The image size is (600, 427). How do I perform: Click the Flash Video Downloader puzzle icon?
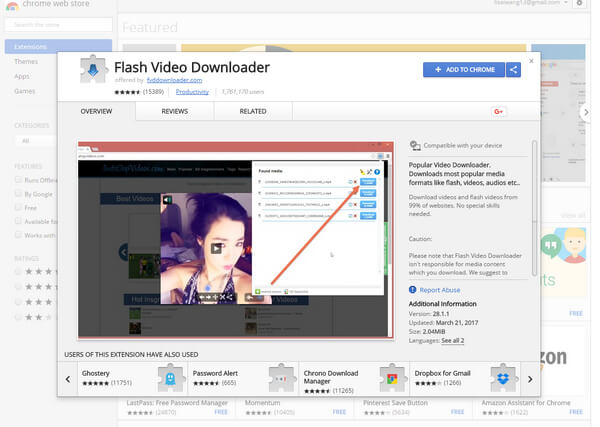click(93, 70)
